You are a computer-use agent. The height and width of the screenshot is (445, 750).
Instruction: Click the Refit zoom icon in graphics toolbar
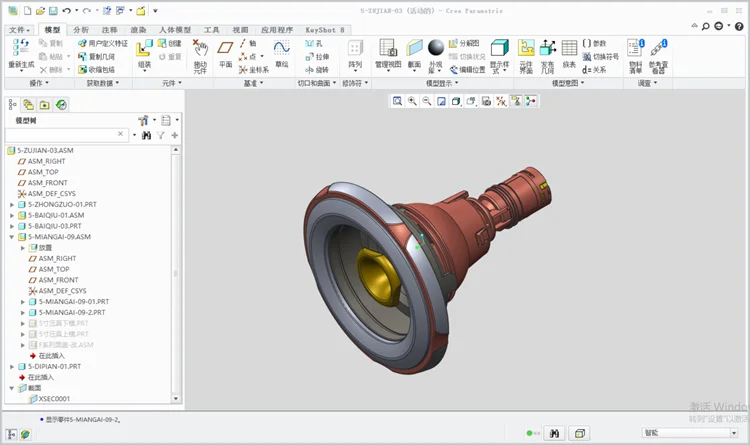point(398,101)
